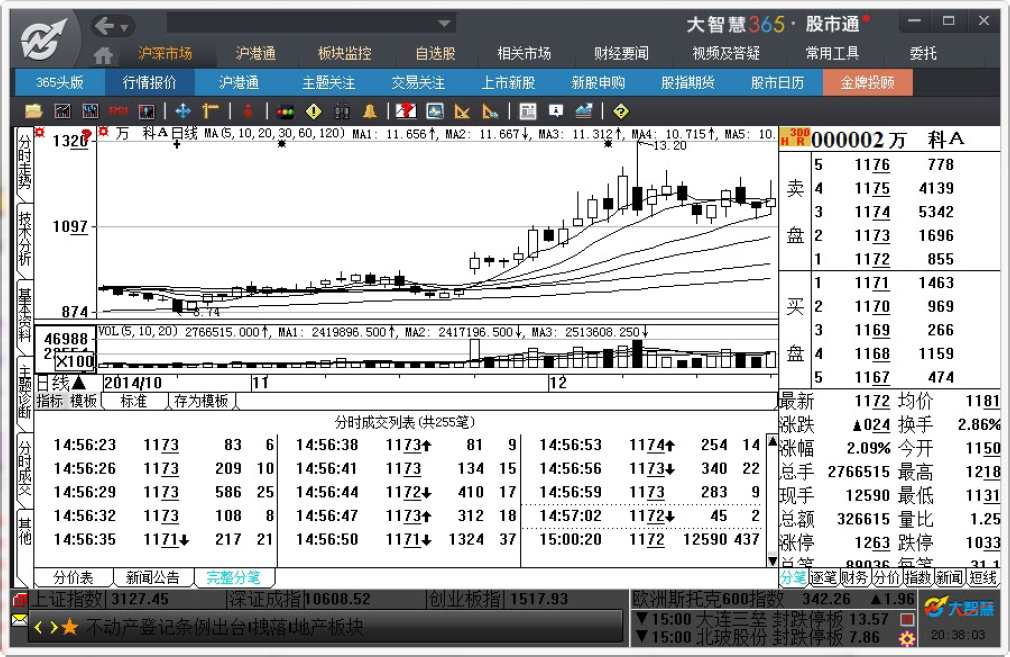Switch to the 分价表 bottom tab
Image resolution: width=1010 pixels, height=657 pixels.
(73, 578)
